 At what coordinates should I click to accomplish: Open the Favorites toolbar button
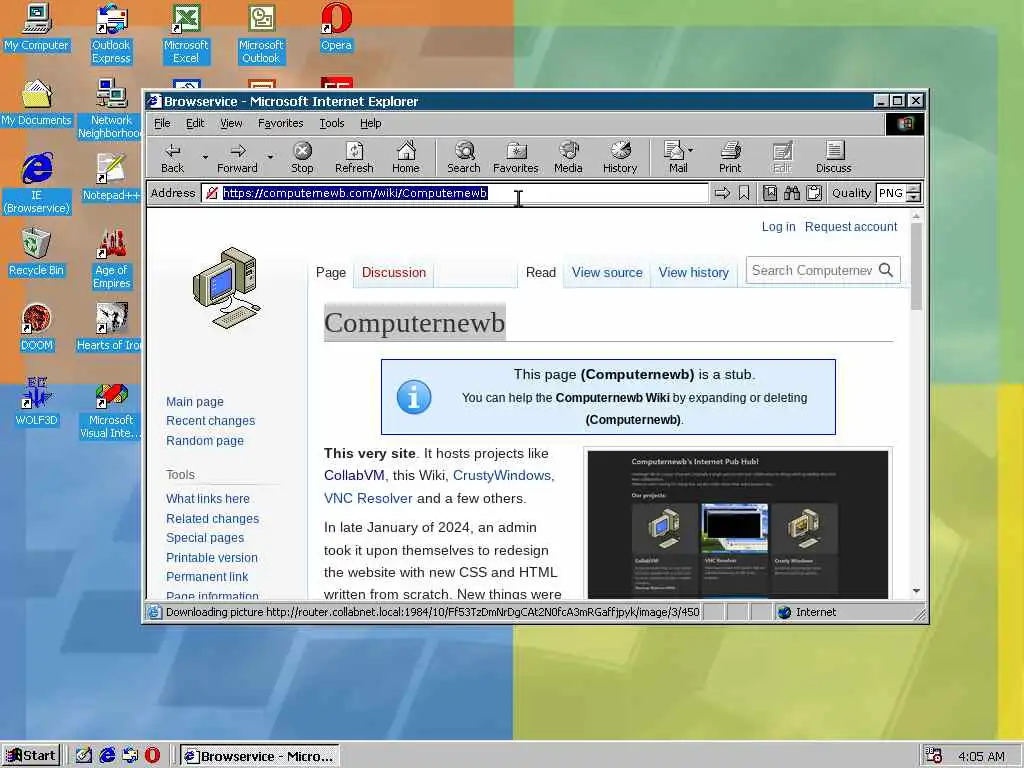pos(515,158)
